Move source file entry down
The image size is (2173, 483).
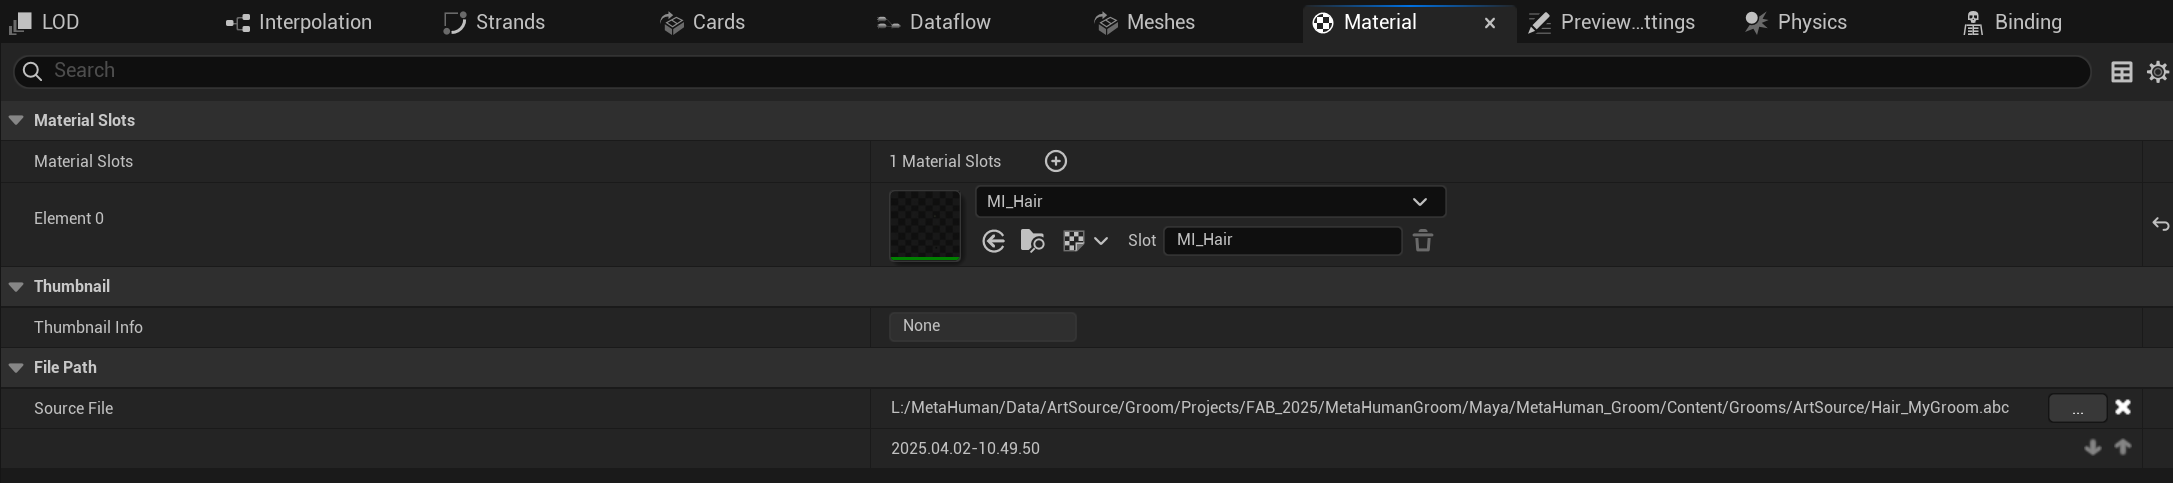click(x=2092, y=448)
